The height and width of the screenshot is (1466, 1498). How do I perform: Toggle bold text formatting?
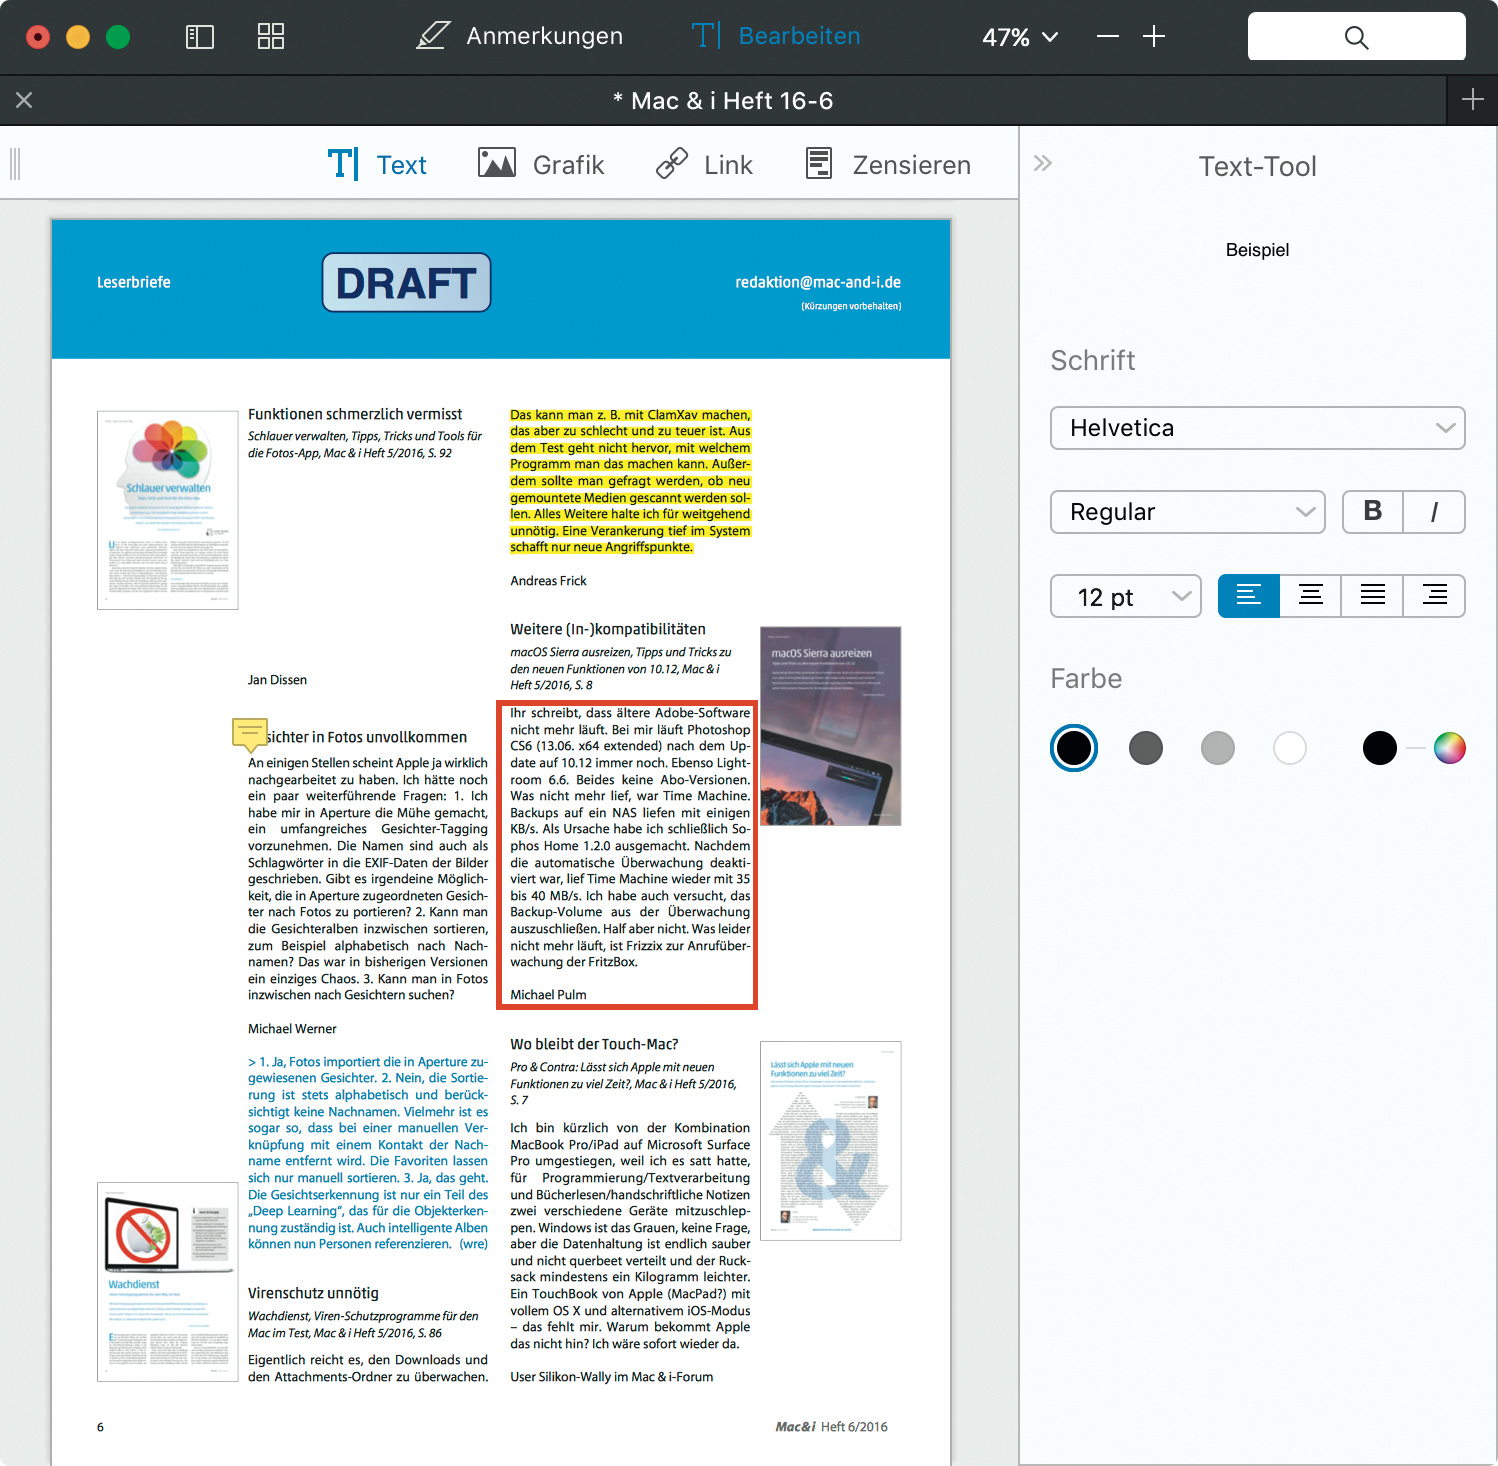pos(1373,512)
